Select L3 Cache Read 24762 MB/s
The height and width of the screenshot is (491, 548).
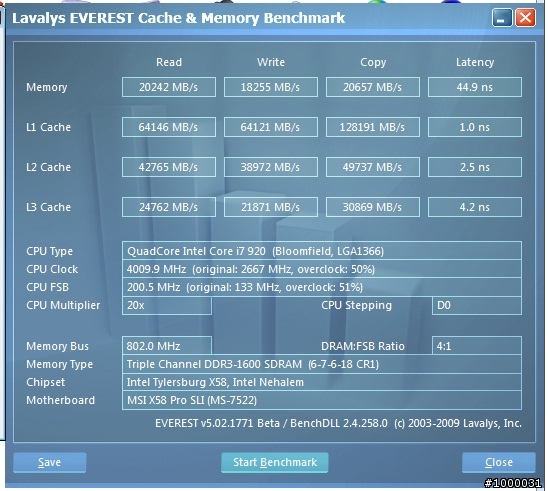pyautogui.click(x=169, y=207)
